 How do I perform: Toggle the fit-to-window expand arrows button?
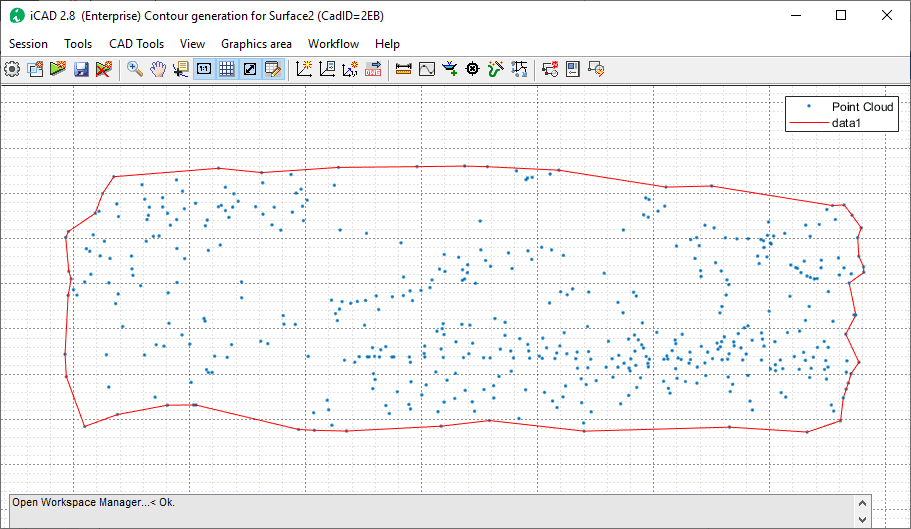[250, 69]
